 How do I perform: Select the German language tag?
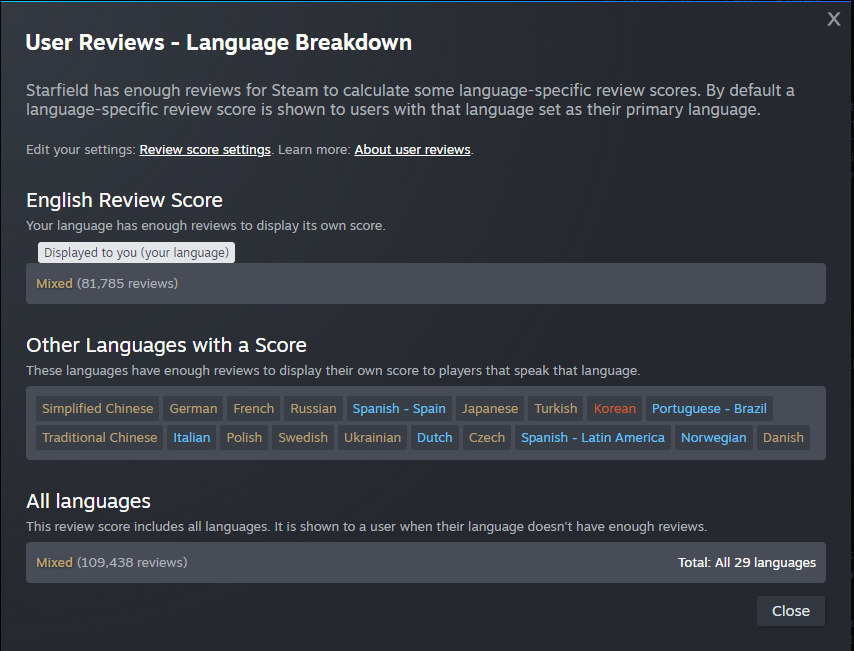coord(193,409)
